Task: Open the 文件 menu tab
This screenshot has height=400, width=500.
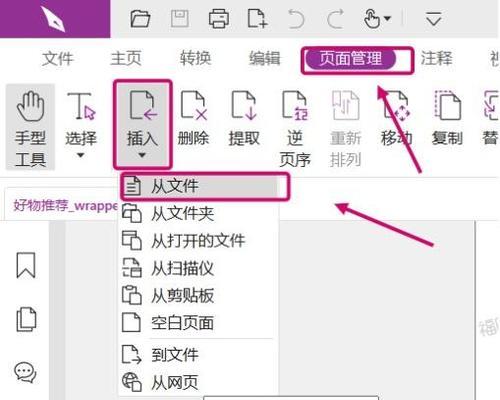Action: click(57, 59)
